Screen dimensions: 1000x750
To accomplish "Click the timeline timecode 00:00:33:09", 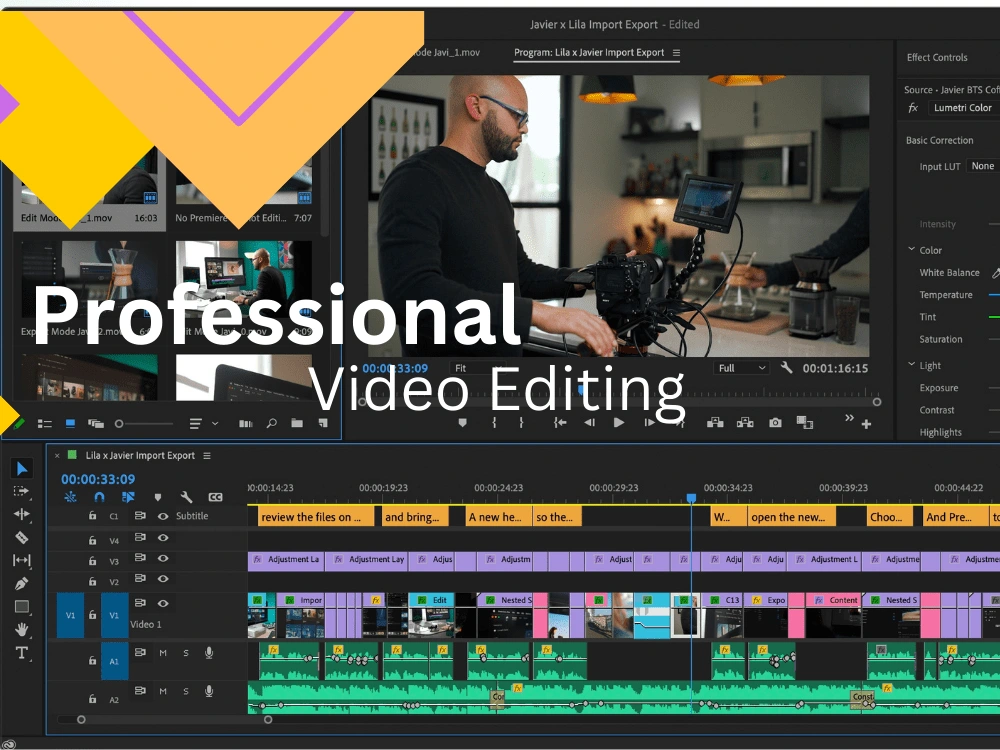I will [98, 480].
